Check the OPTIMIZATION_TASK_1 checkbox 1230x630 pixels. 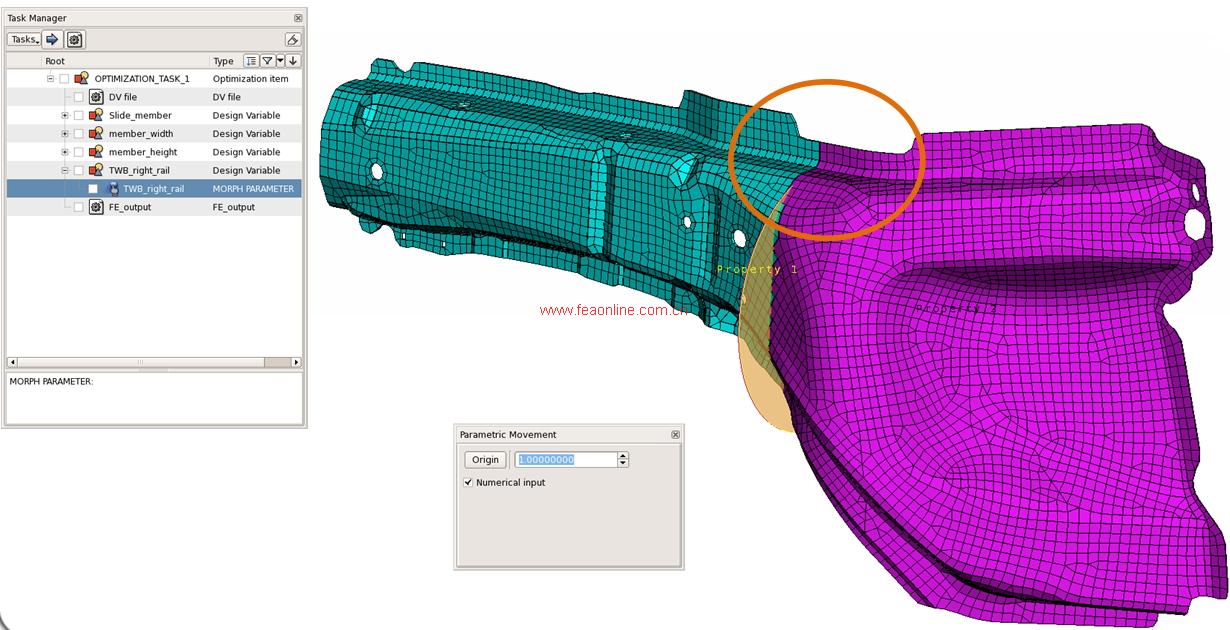coord(64,79)
